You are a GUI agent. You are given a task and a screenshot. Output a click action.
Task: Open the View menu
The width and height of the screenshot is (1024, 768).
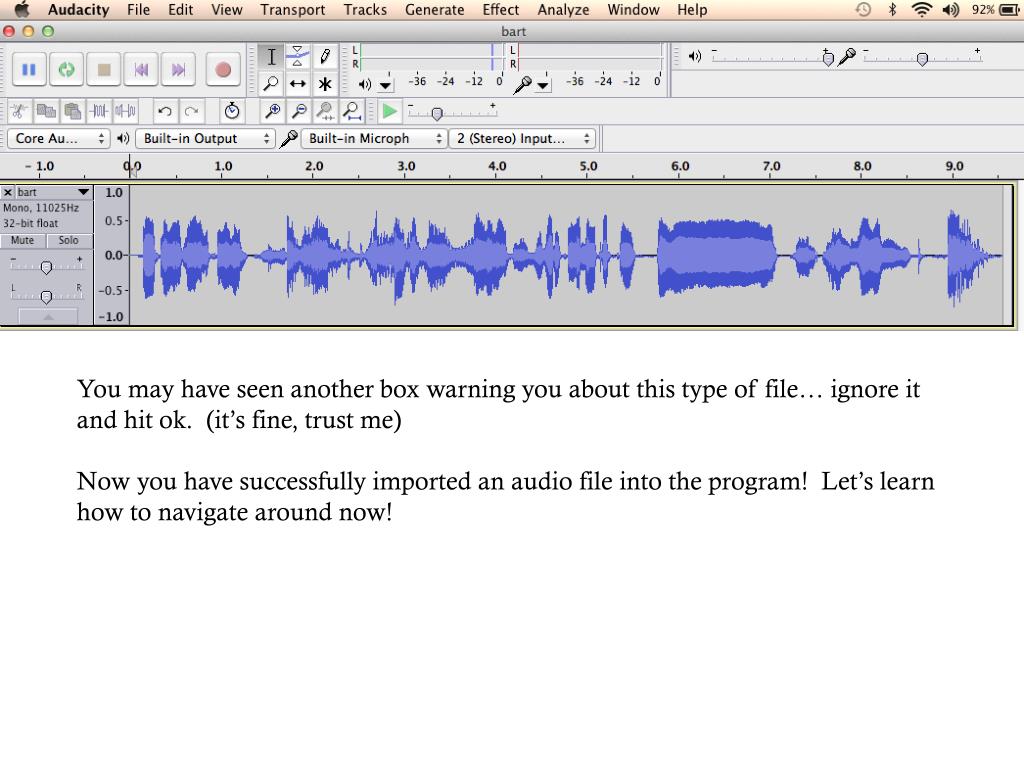(227, 10)
